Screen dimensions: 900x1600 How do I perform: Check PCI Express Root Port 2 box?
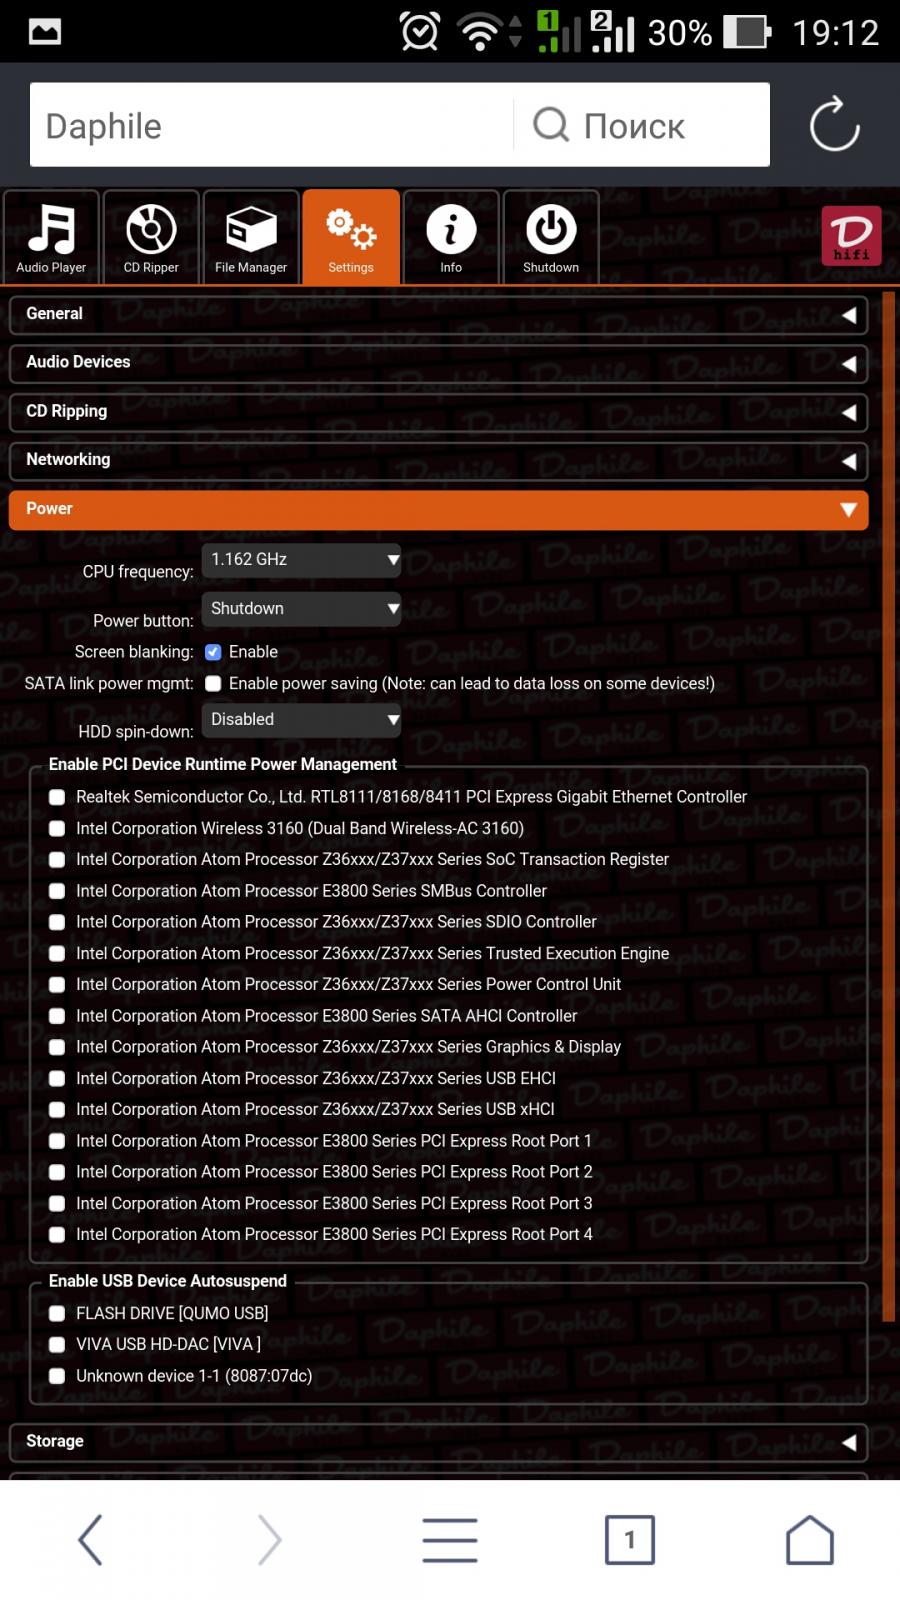57,1172
